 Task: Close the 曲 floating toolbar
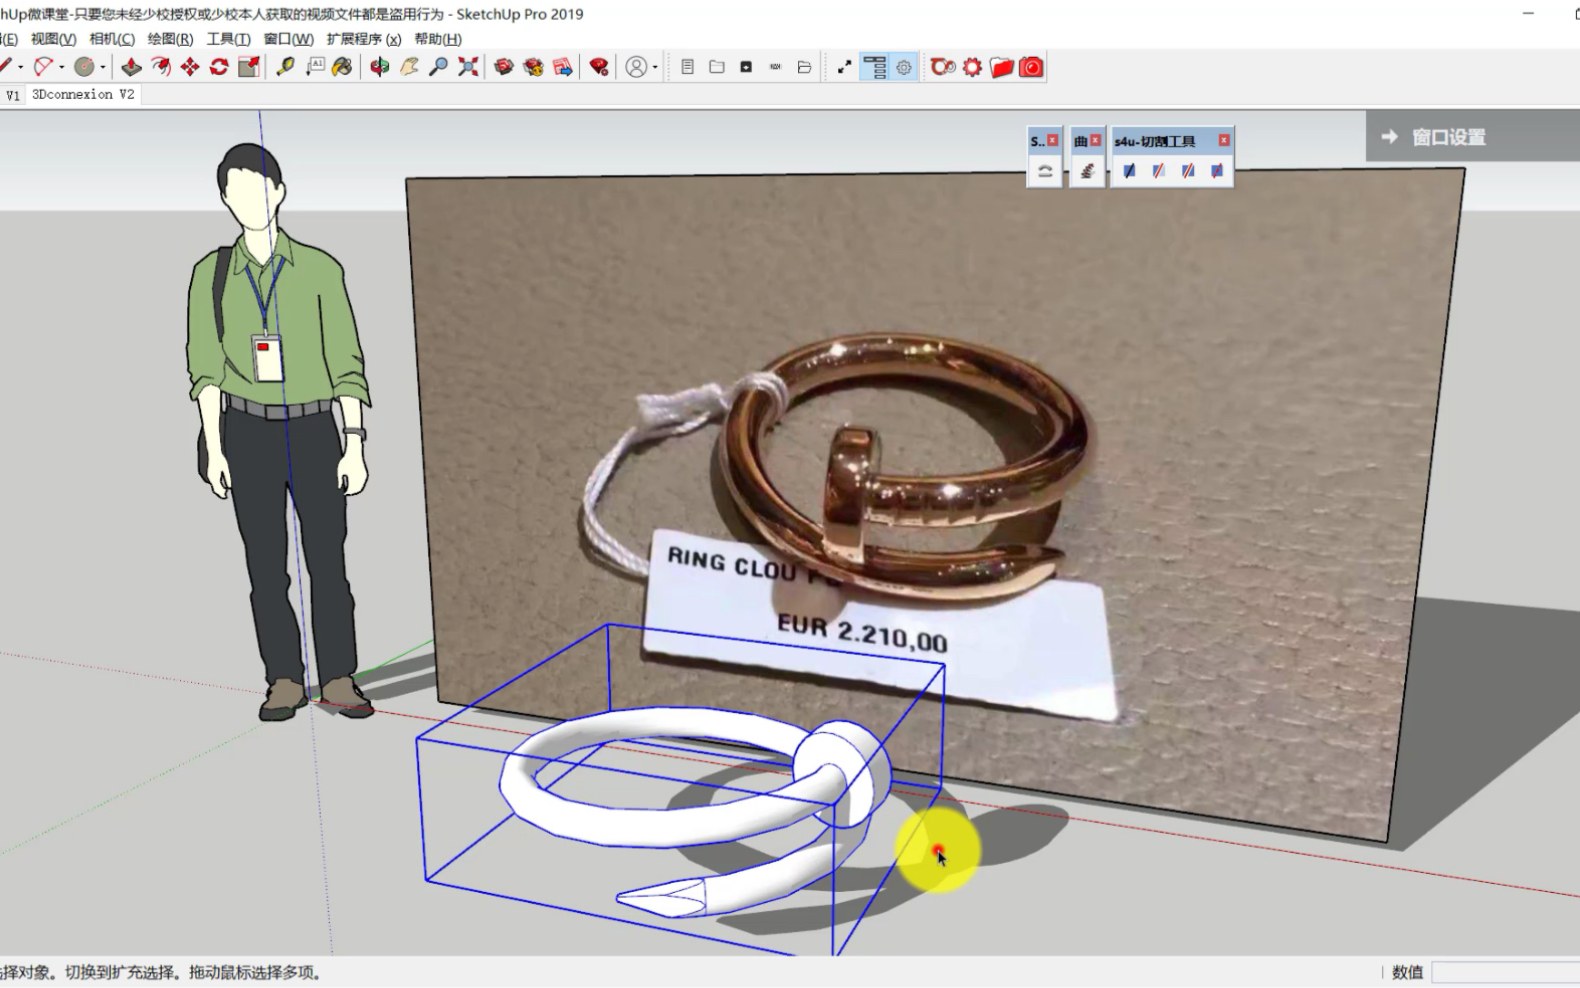1095,141
